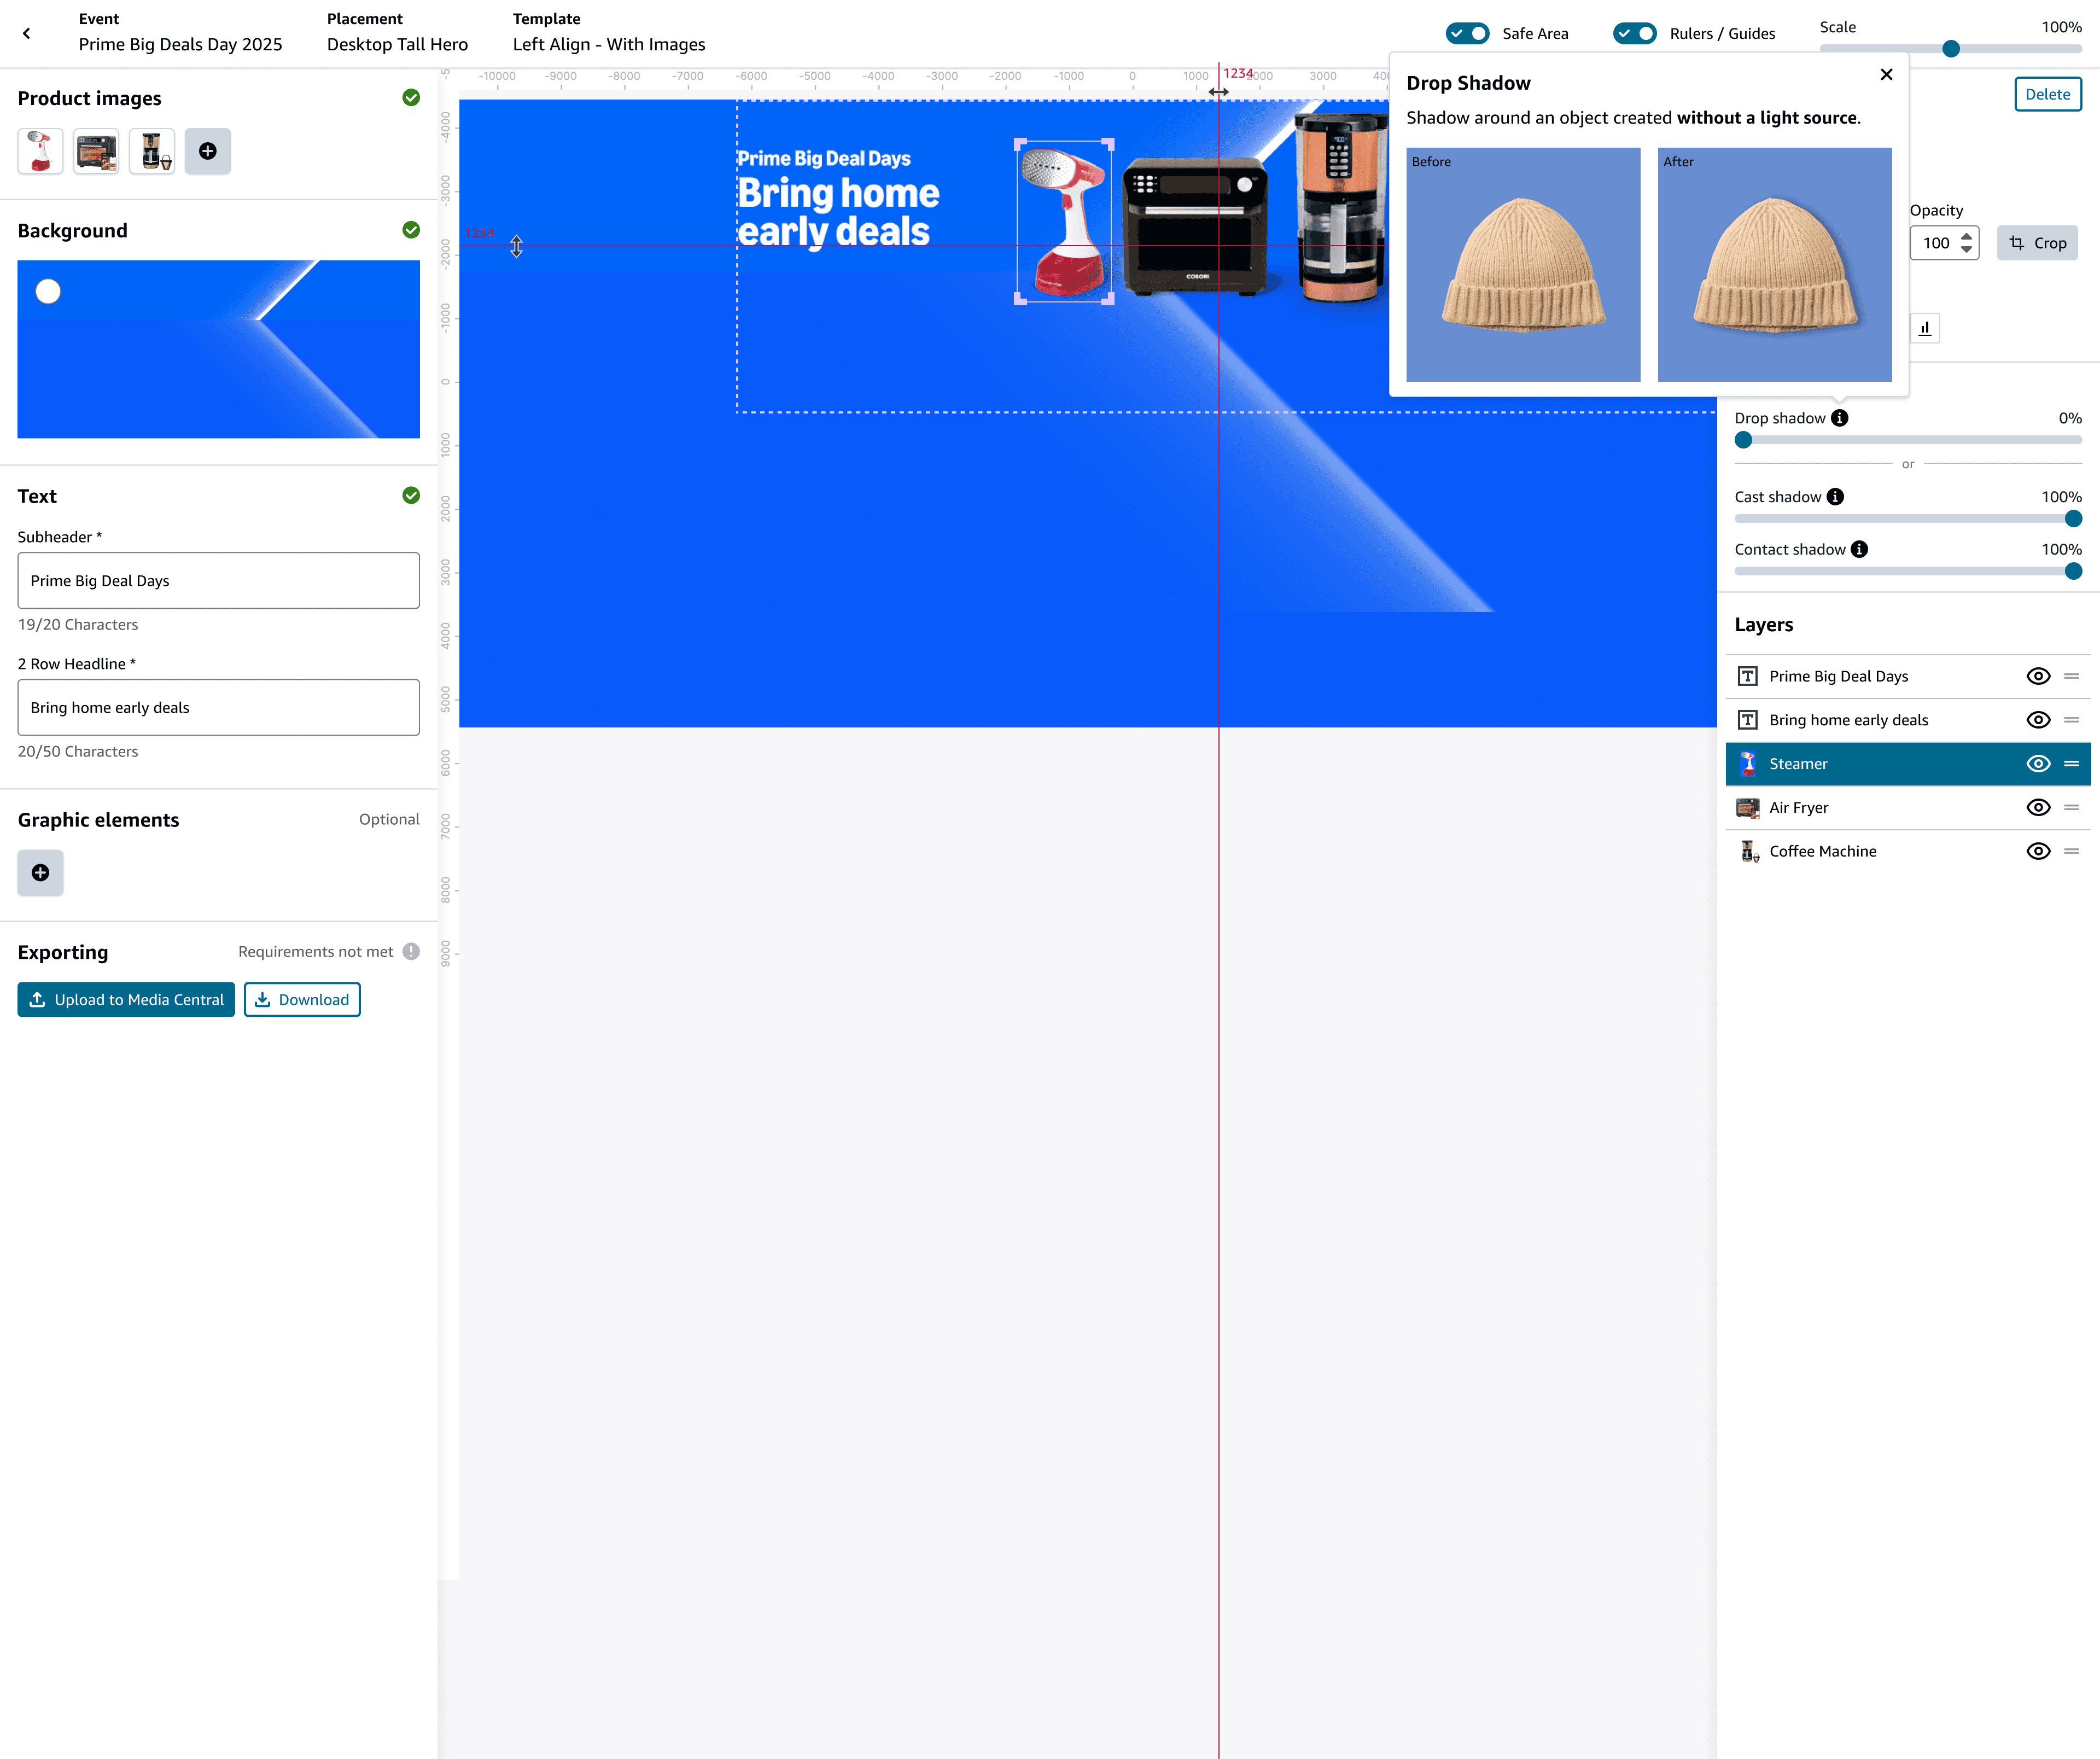Add a graphic element
This screenshot has width=2100, height=1759.
pyautogui.click(x=40, y=873)
